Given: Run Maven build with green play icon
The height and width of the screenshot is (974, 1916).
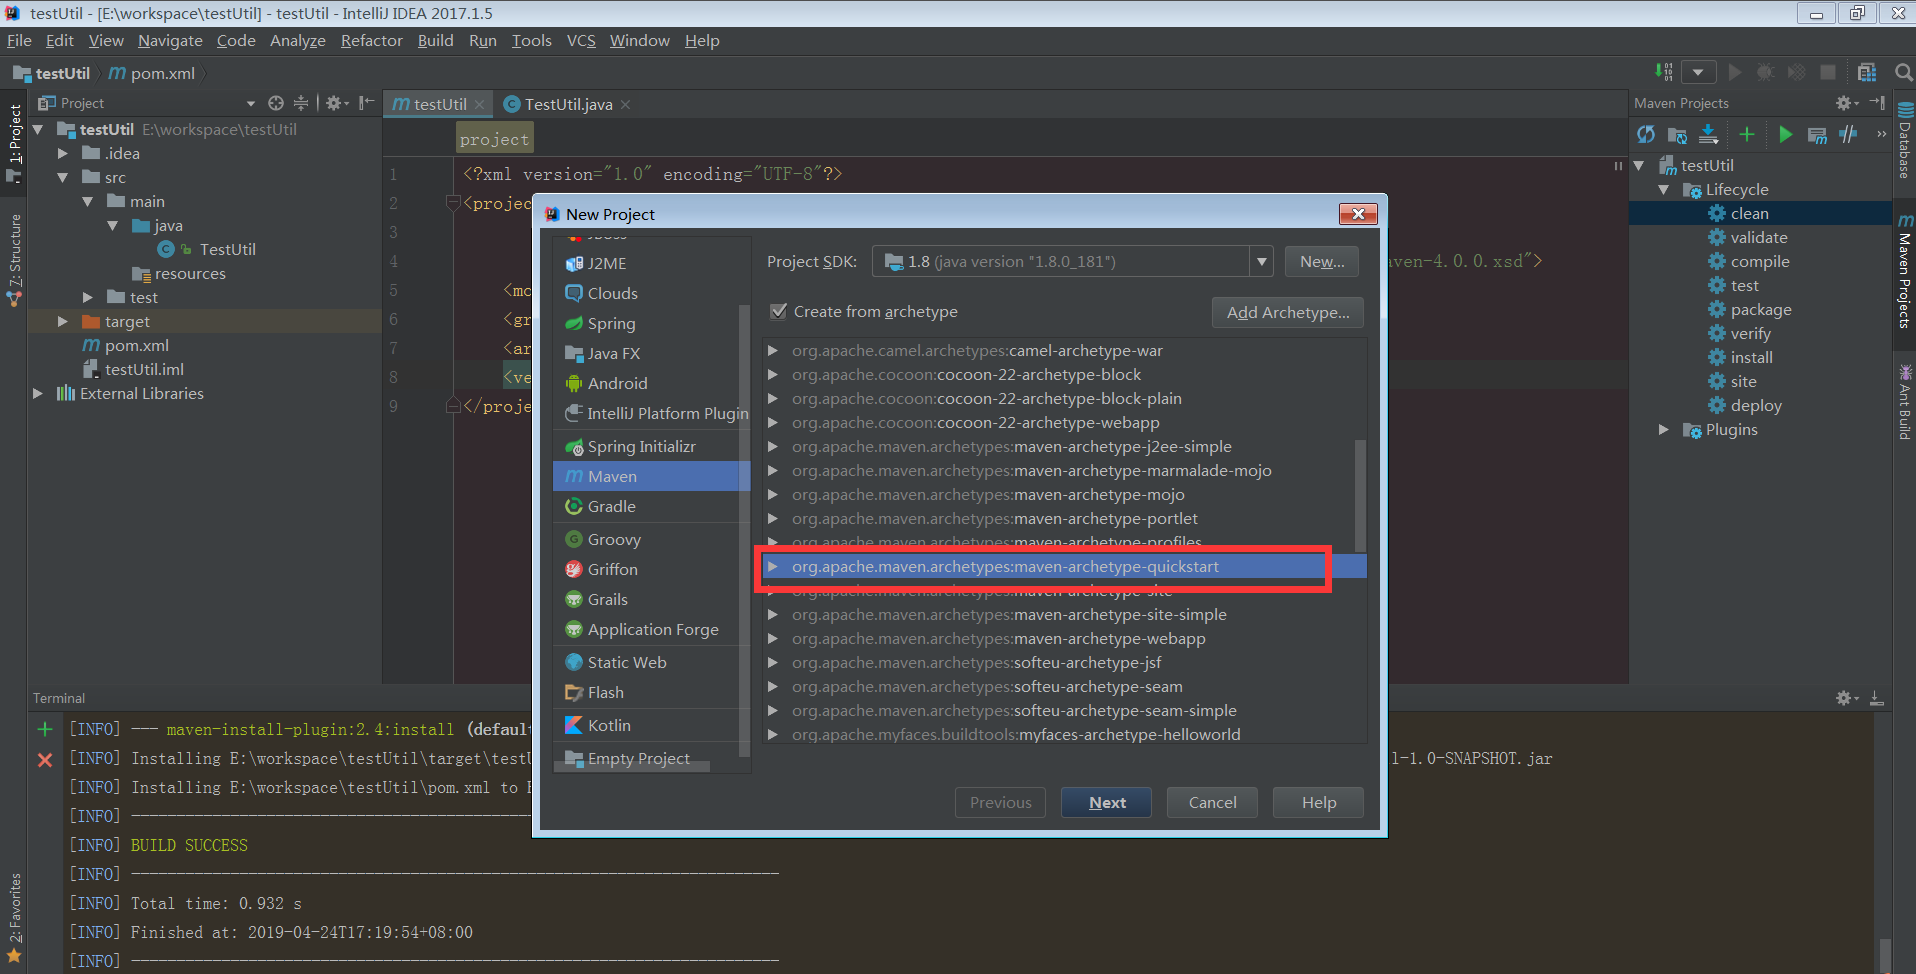Looking at the screenshot, I should (1785, 135).
